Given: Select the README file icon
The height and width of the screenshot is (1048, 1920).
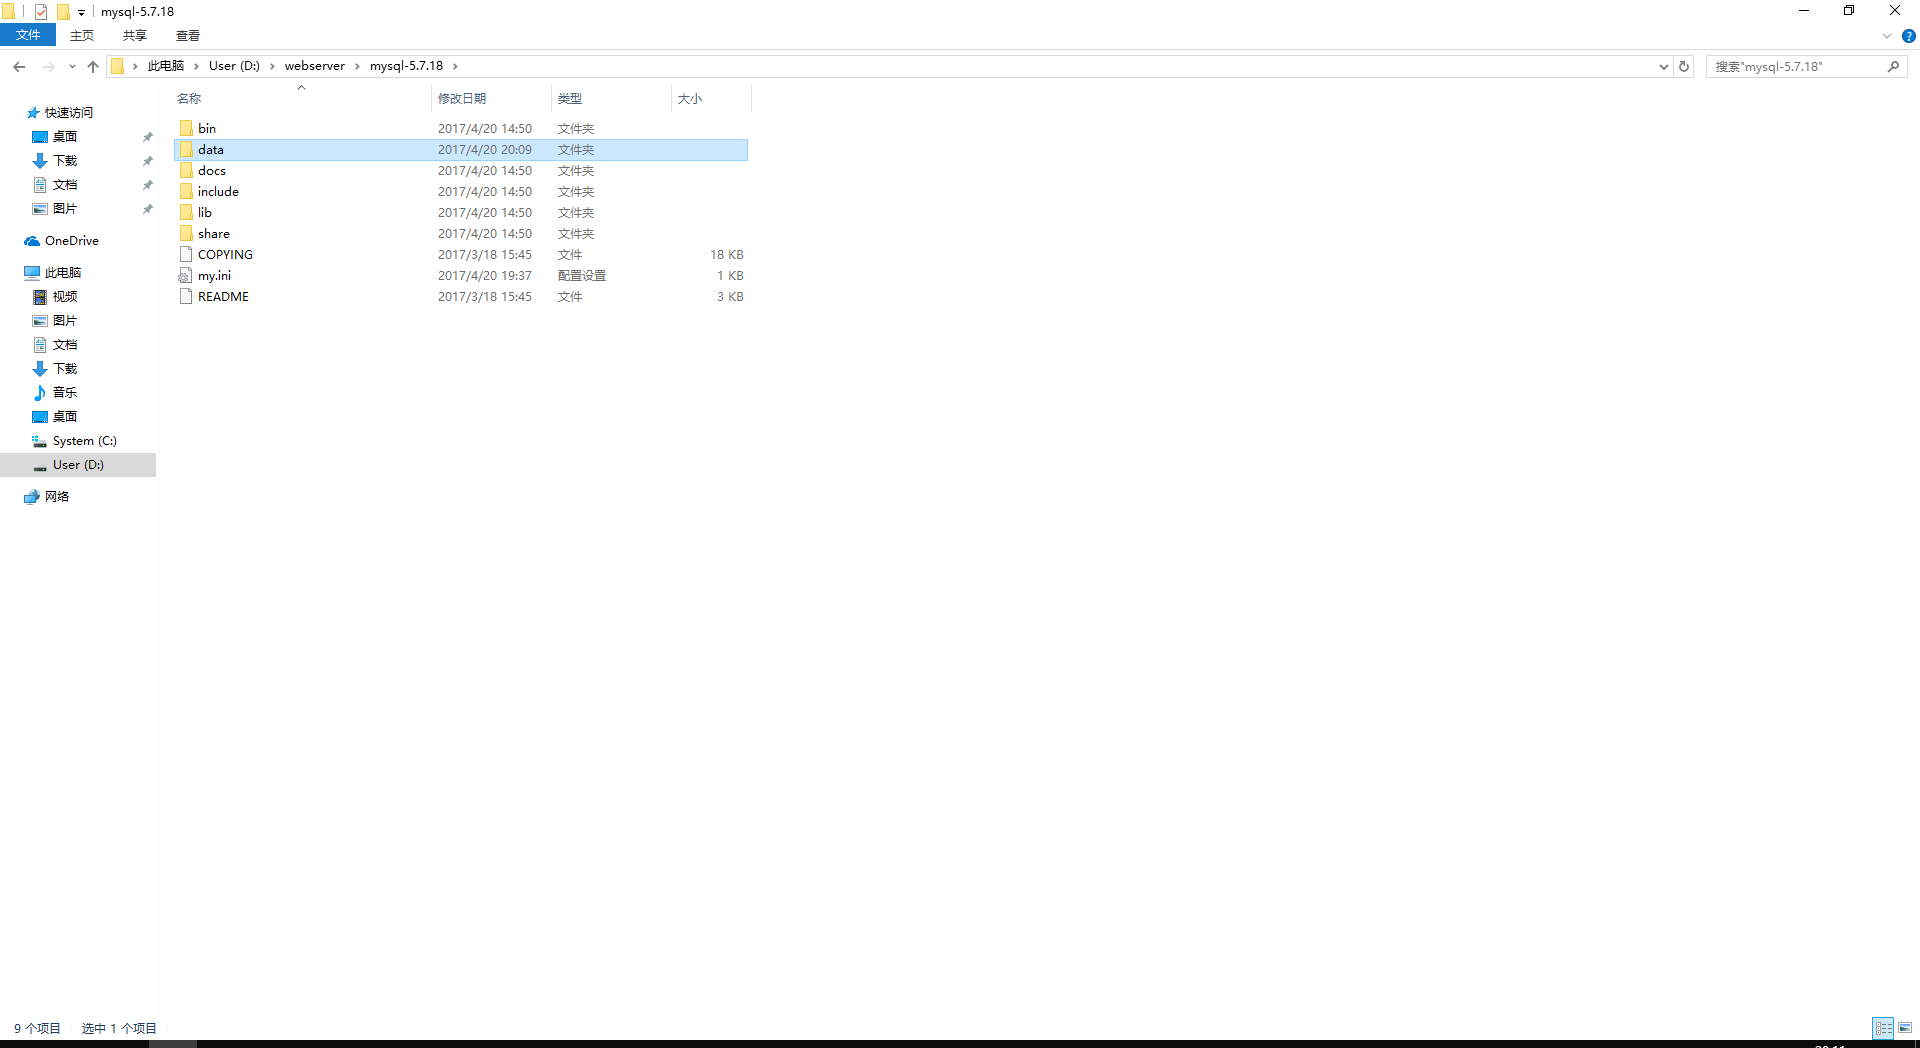Looking at the screenshot, I should 186,296.
